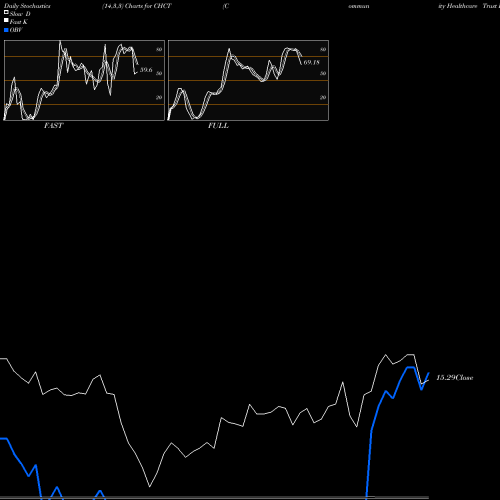500x500 pixels.
Task: Click the 50 axis label in the FAST chart
Action: pos(159,73)
